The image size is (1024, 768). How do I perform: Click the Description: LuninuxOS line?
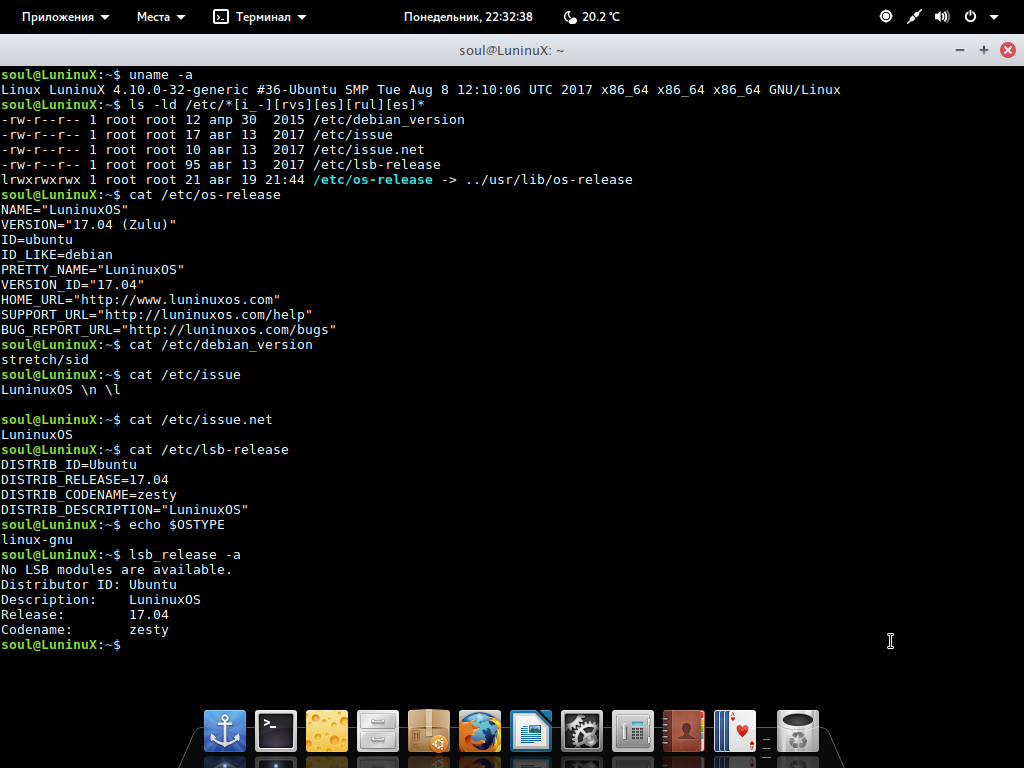[101, 600]
